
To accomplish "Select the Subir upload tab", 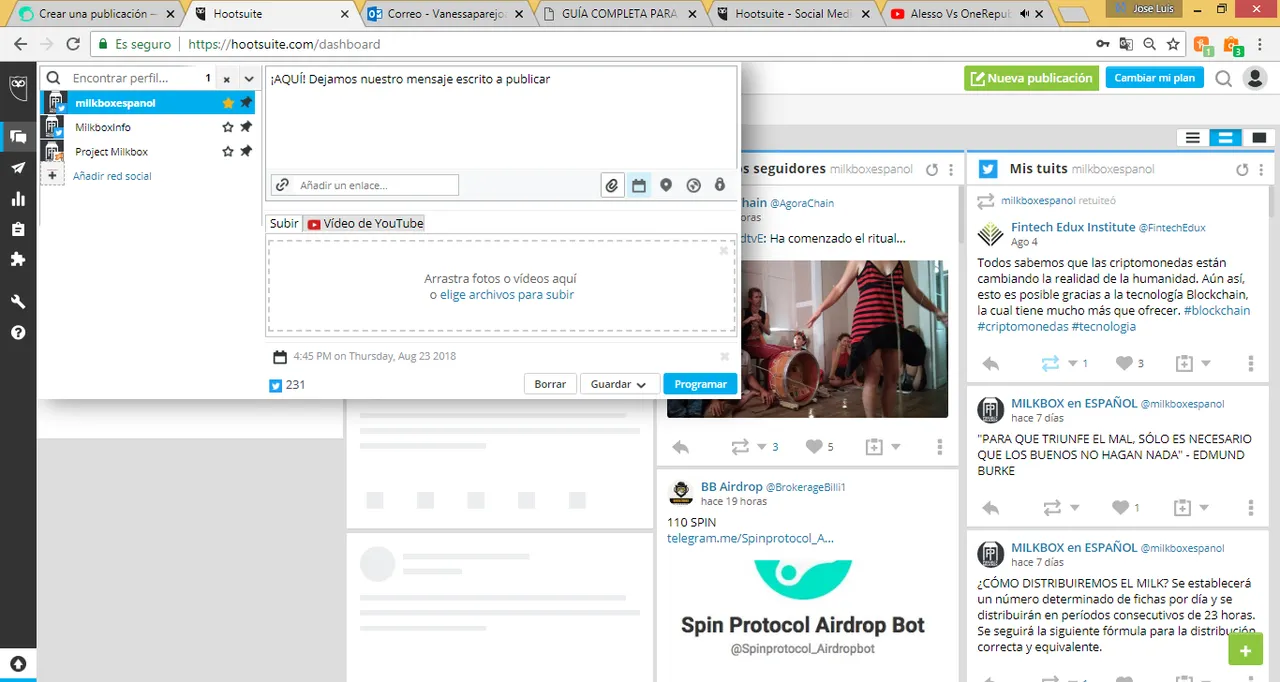I will [x=284, y=224].
